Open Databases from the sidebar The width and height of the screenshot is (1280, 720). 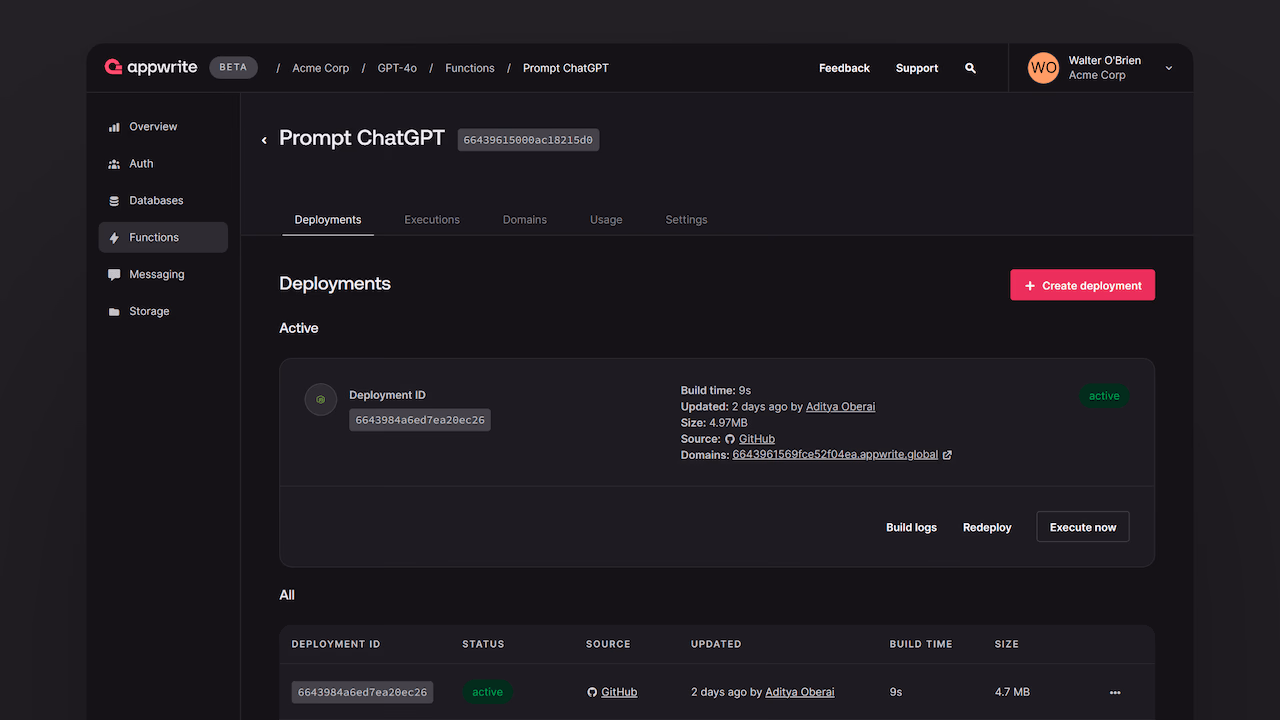coord(163,201)
